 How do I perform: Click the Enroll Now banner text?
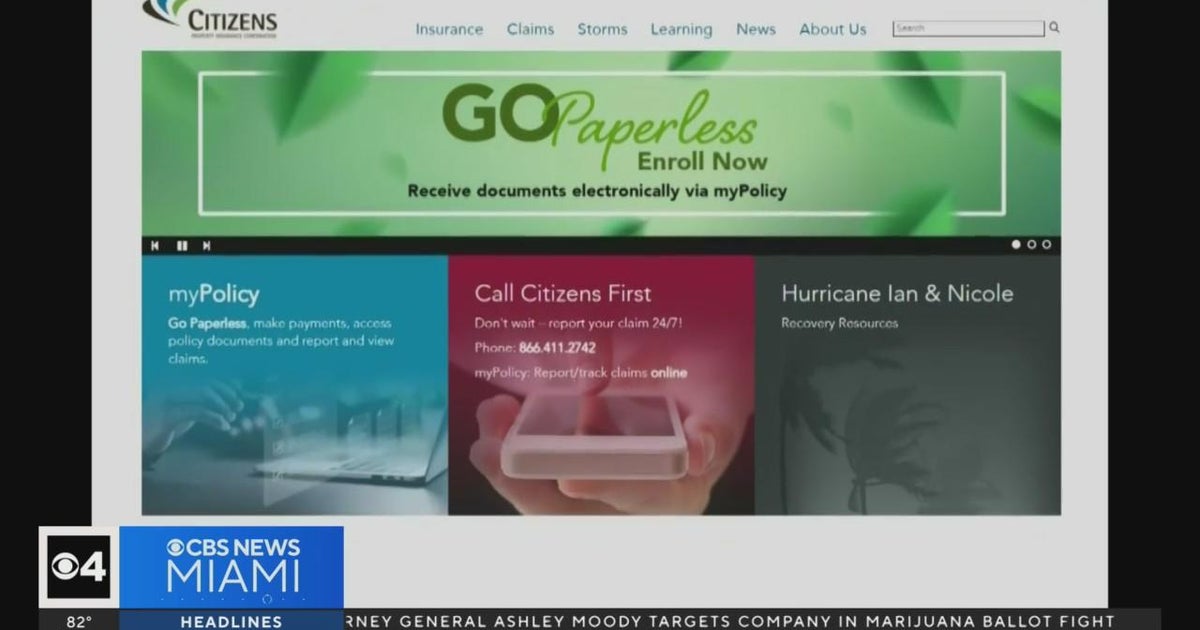[x=703, y=161]
